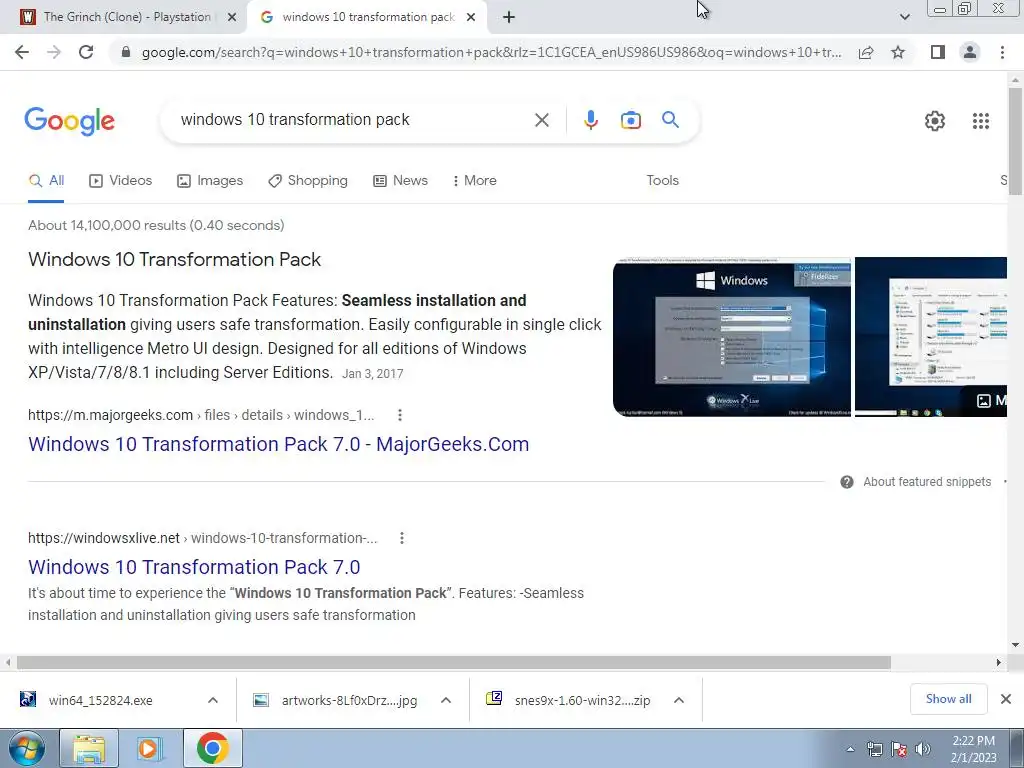Image resolution: width=1024 pixels, height=768 pixels.
Task: Go back to the previous page
Action: pyautogui.click(x=22, y=52)
